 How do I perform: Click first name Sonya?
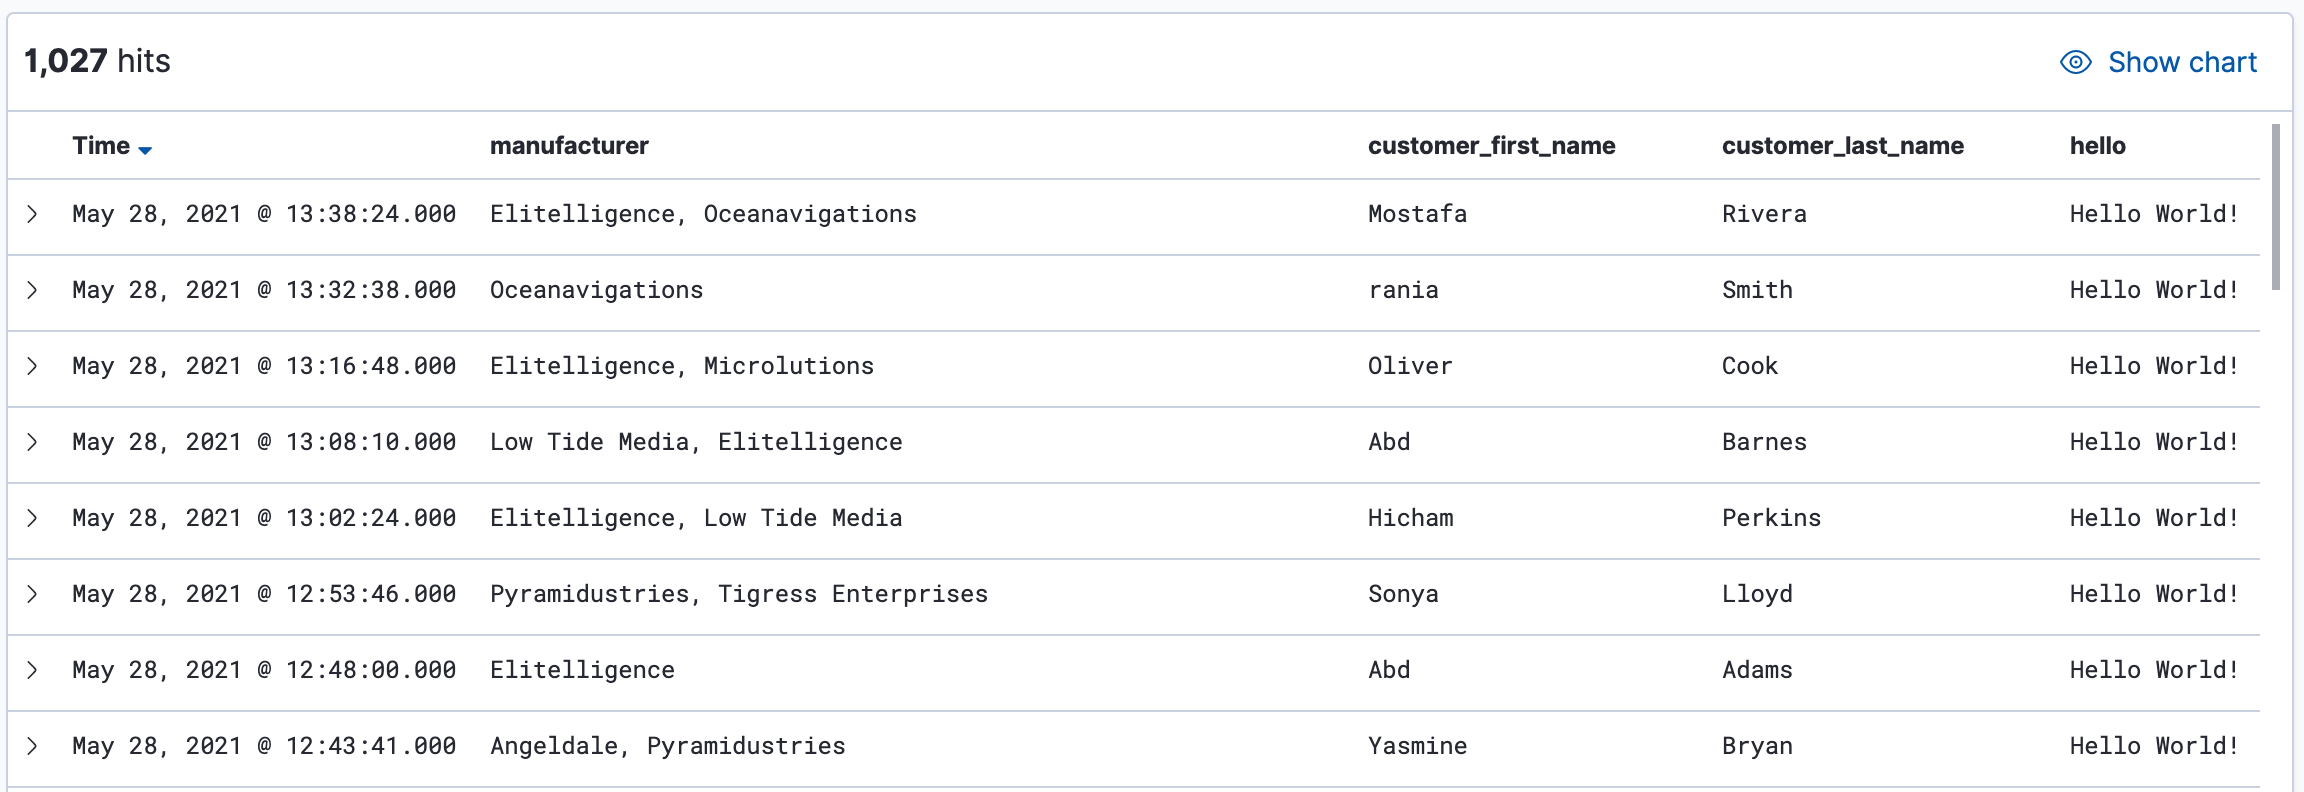pyautogui.click(x=1403, y=594)
